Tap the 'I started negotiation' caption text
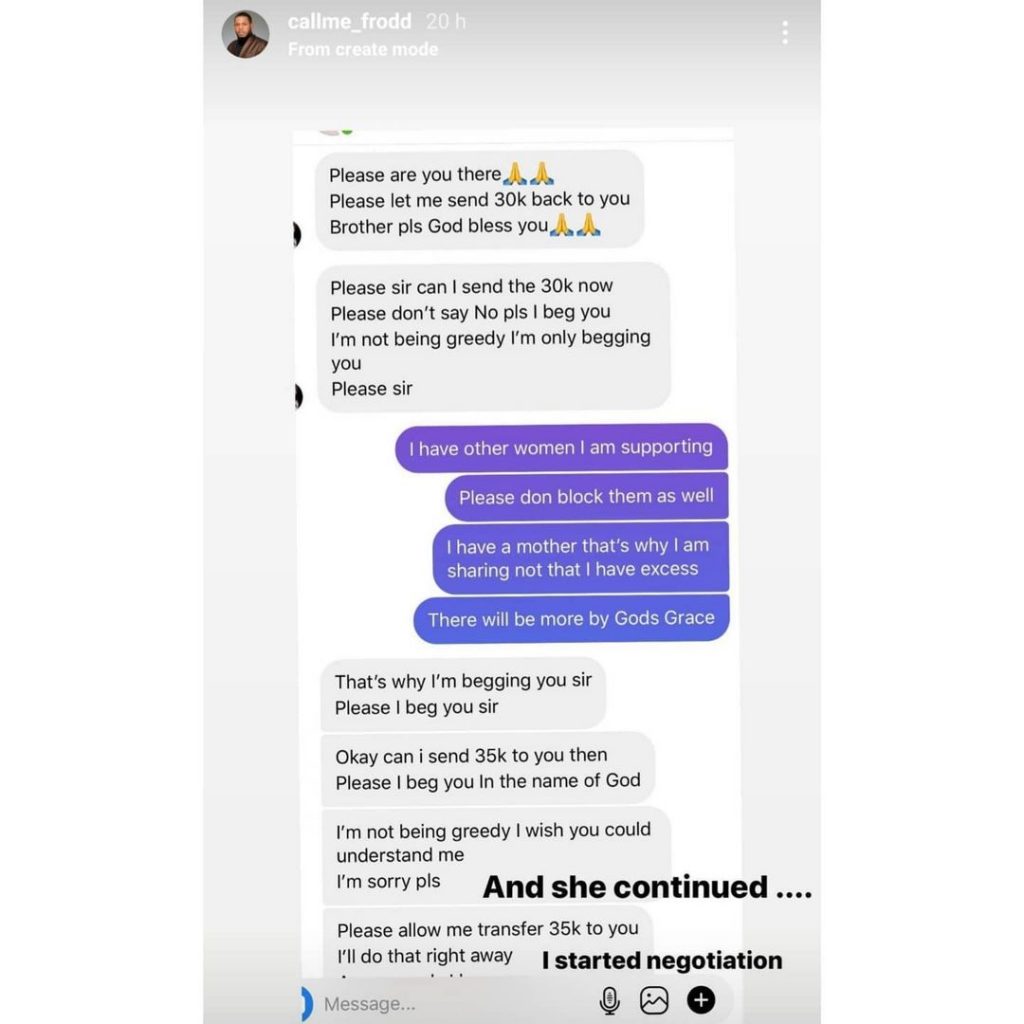 tap(662, 960)
